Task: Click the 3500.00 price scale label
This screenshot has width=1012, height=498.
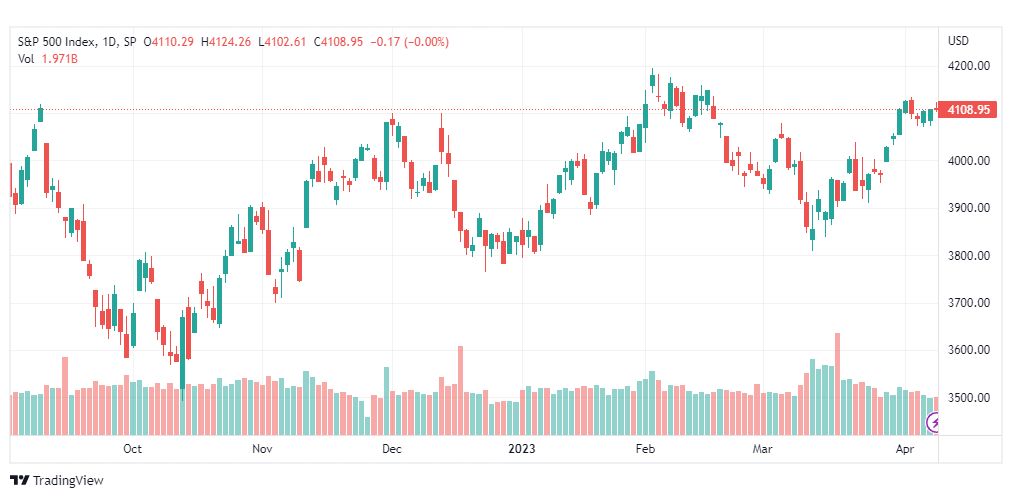Action: tap(969, 398)
